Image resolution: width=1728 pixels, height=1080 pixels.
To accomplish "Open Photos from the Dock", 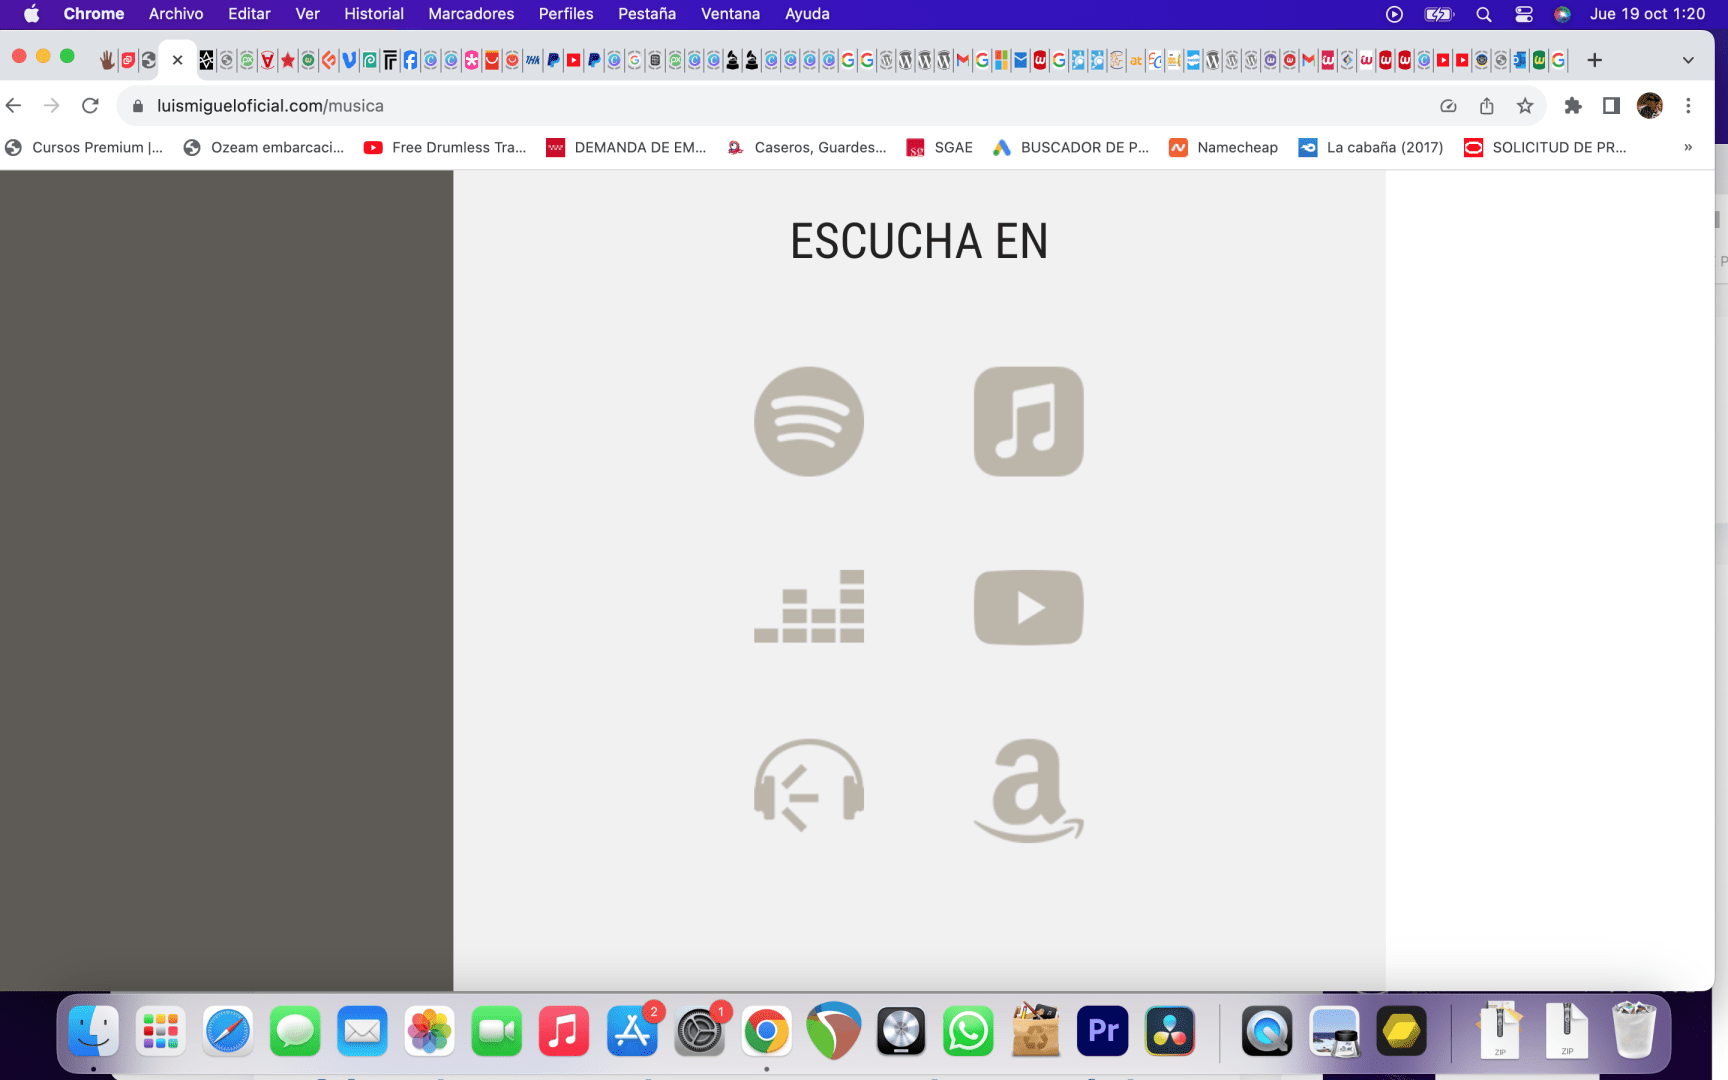I will (x=429, y=1031).
